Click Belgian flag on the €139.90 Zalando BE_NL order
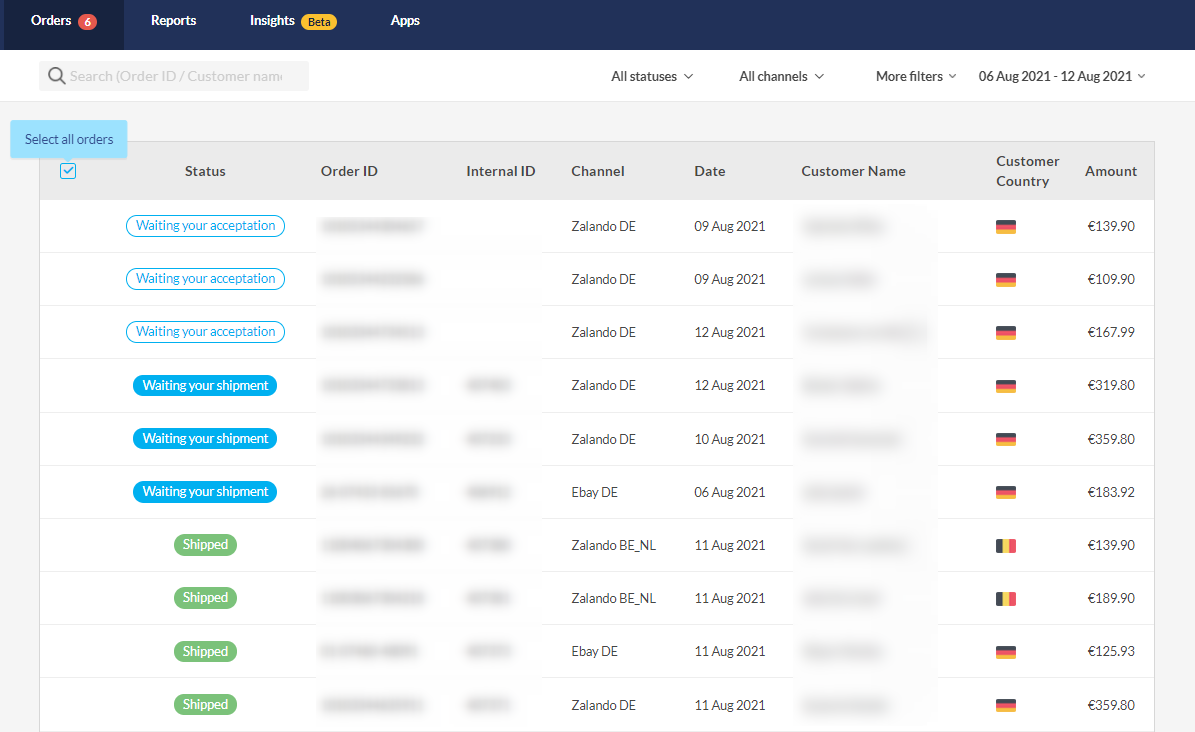The width and height of the screenshot is (1195, 732). [x=1005, y=546]
